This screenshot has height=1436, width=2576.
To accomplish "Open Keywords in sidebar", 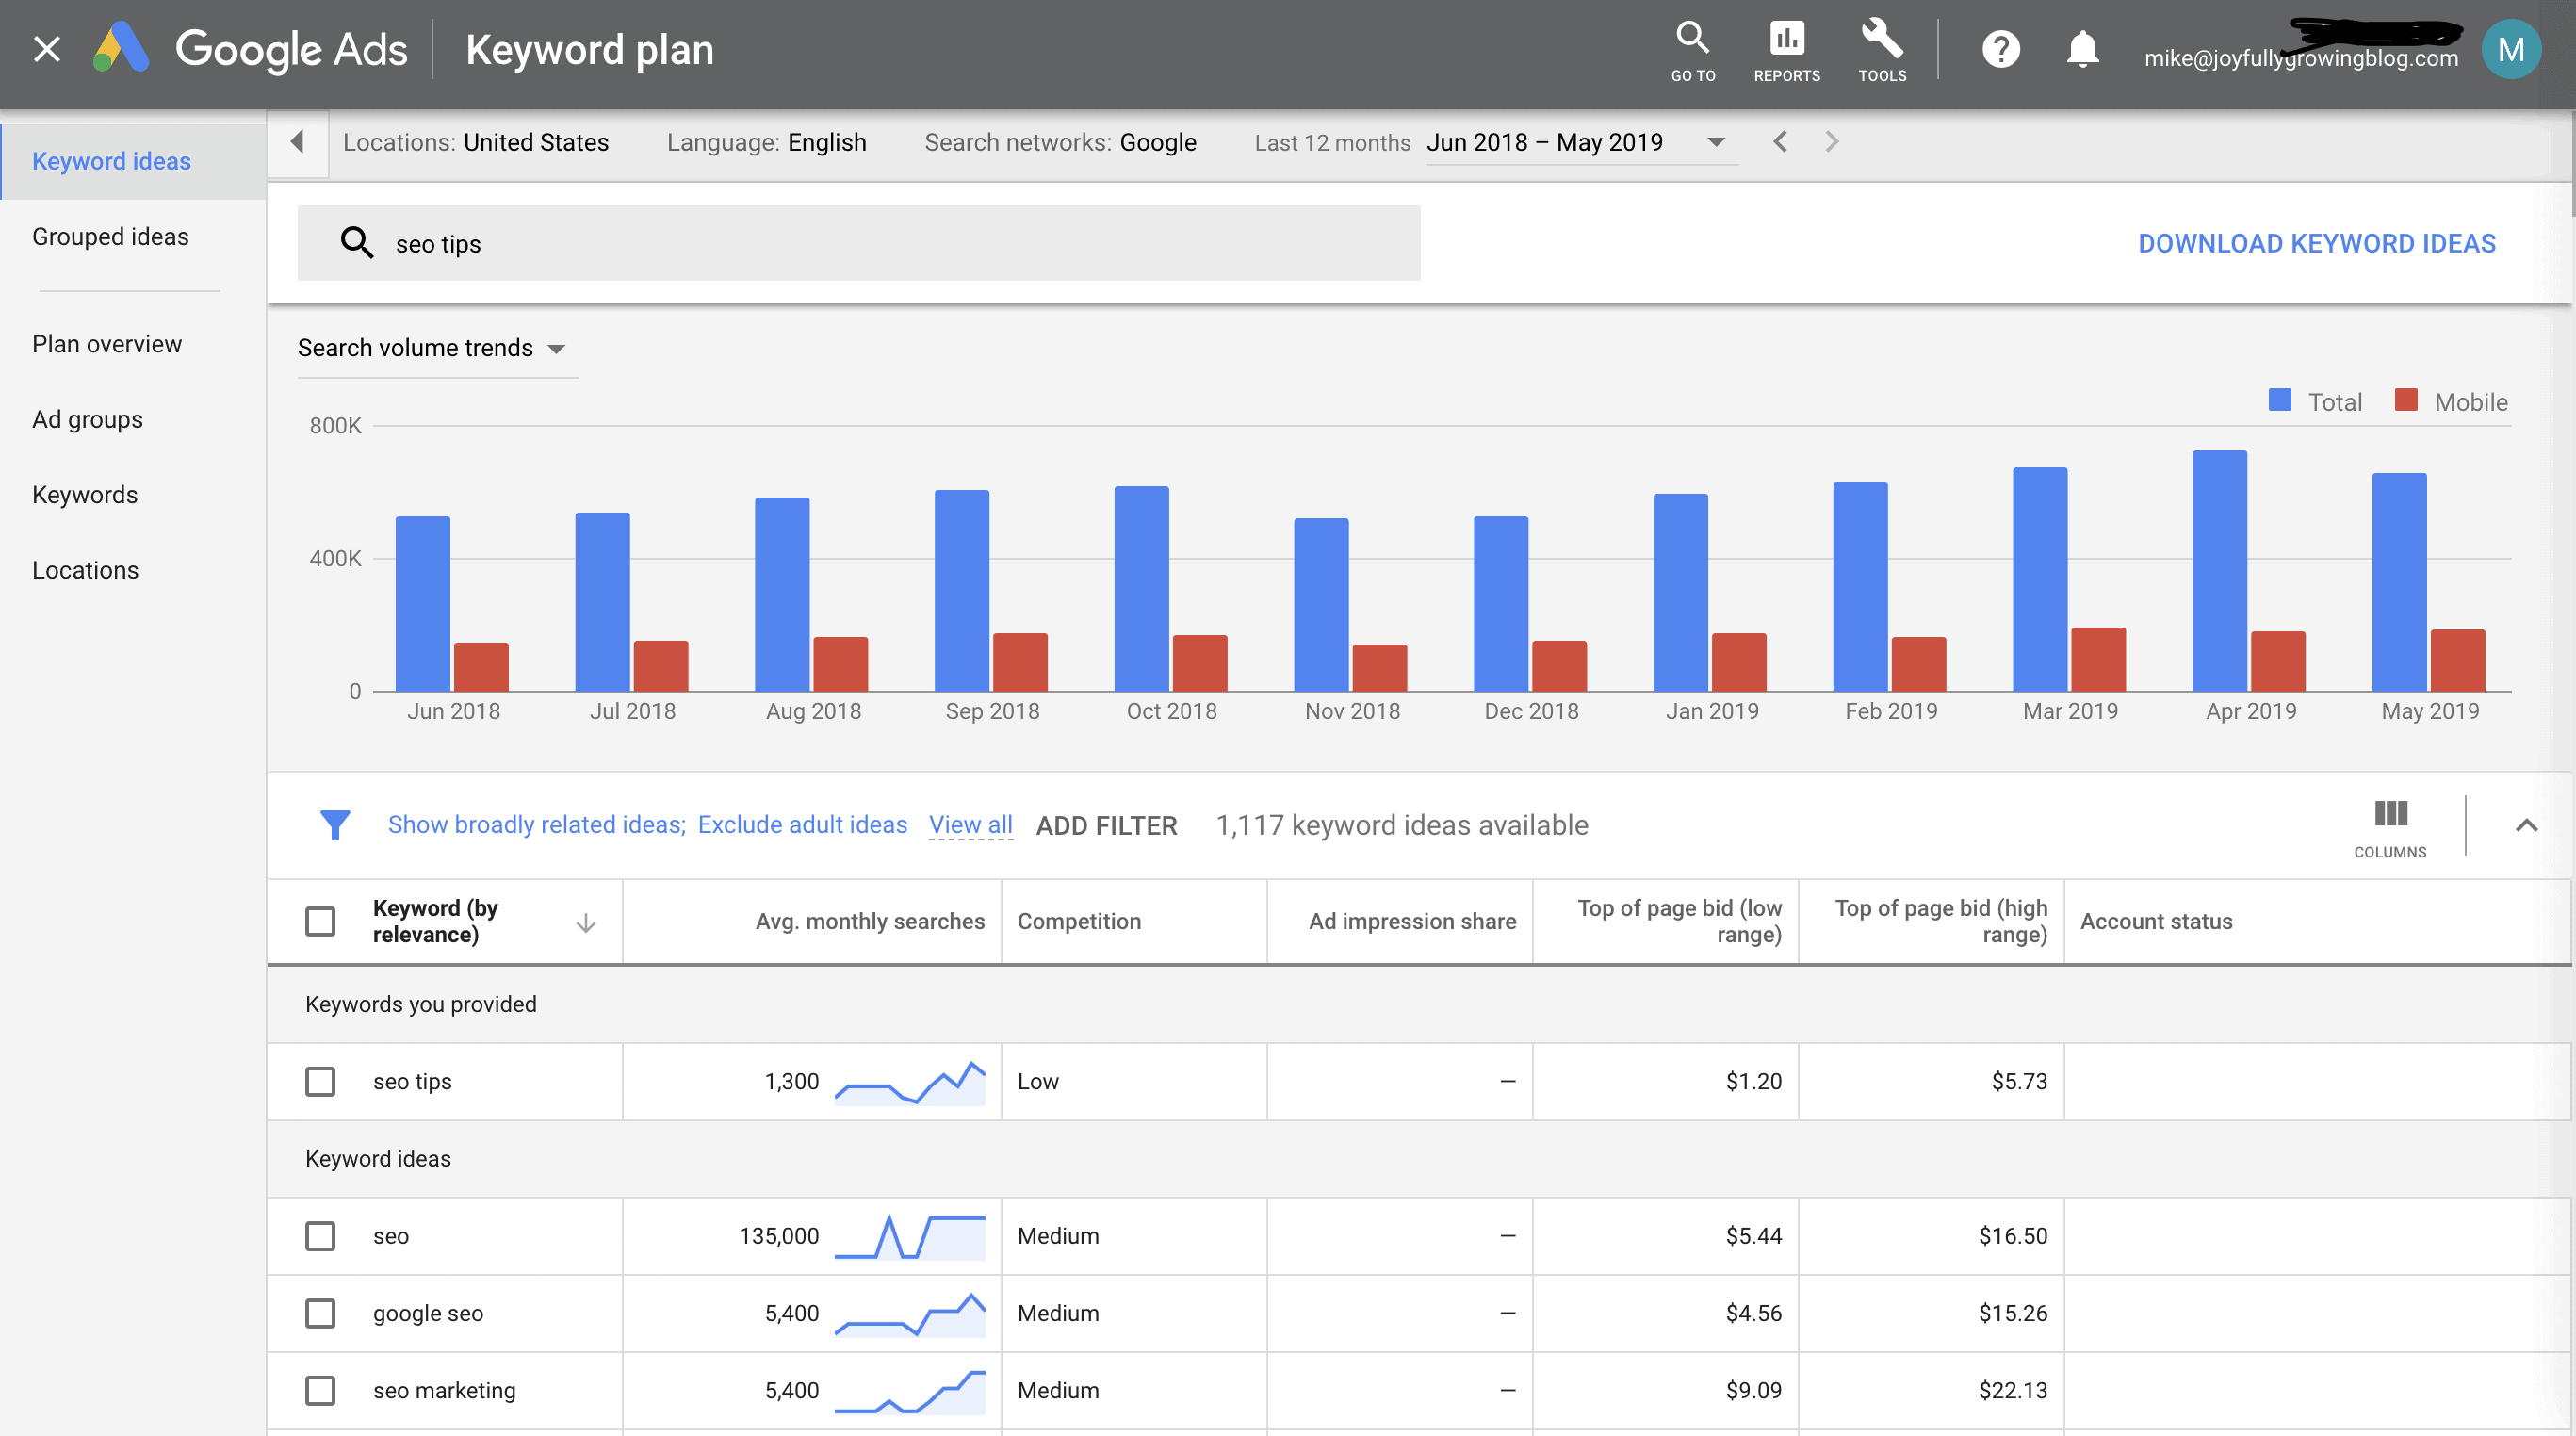I will [x=85, y=494].
